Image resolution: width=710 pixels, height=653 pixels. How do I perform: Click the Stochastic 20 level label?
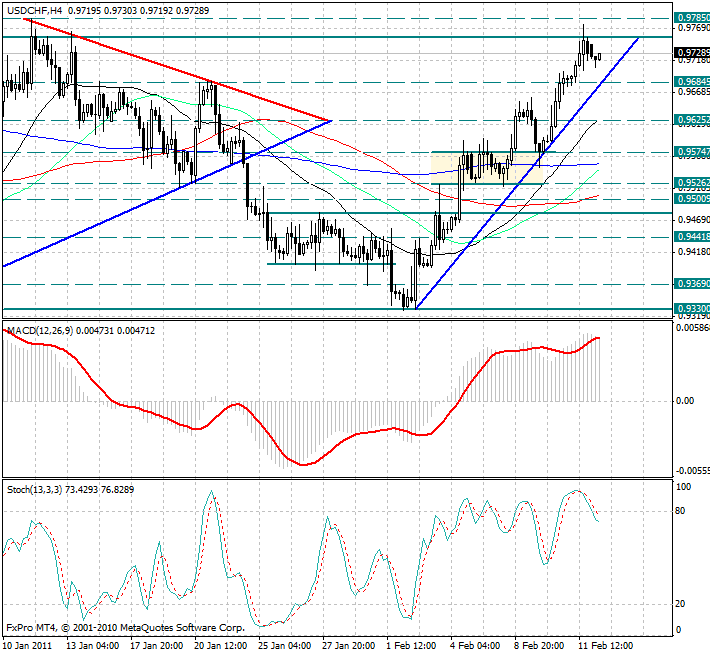(x=680, y=604)
